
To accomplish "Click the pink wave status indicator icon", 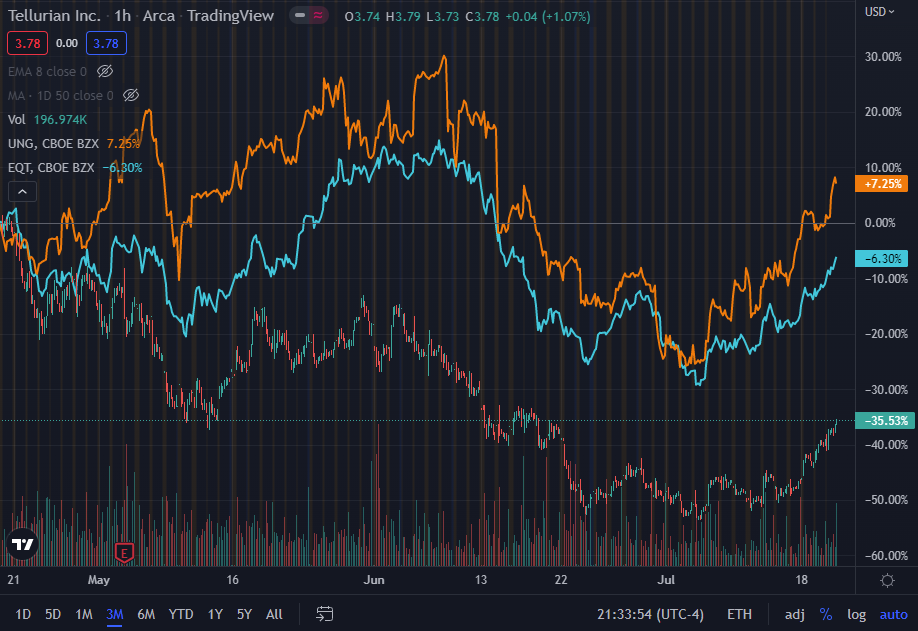I will [x=318, y=16].
